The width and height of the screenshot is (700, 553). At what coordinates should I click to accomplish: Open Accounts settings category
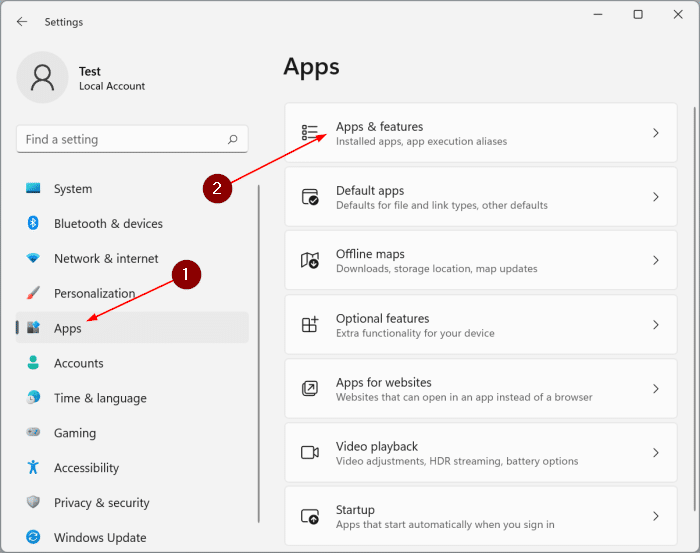[132, 362]
